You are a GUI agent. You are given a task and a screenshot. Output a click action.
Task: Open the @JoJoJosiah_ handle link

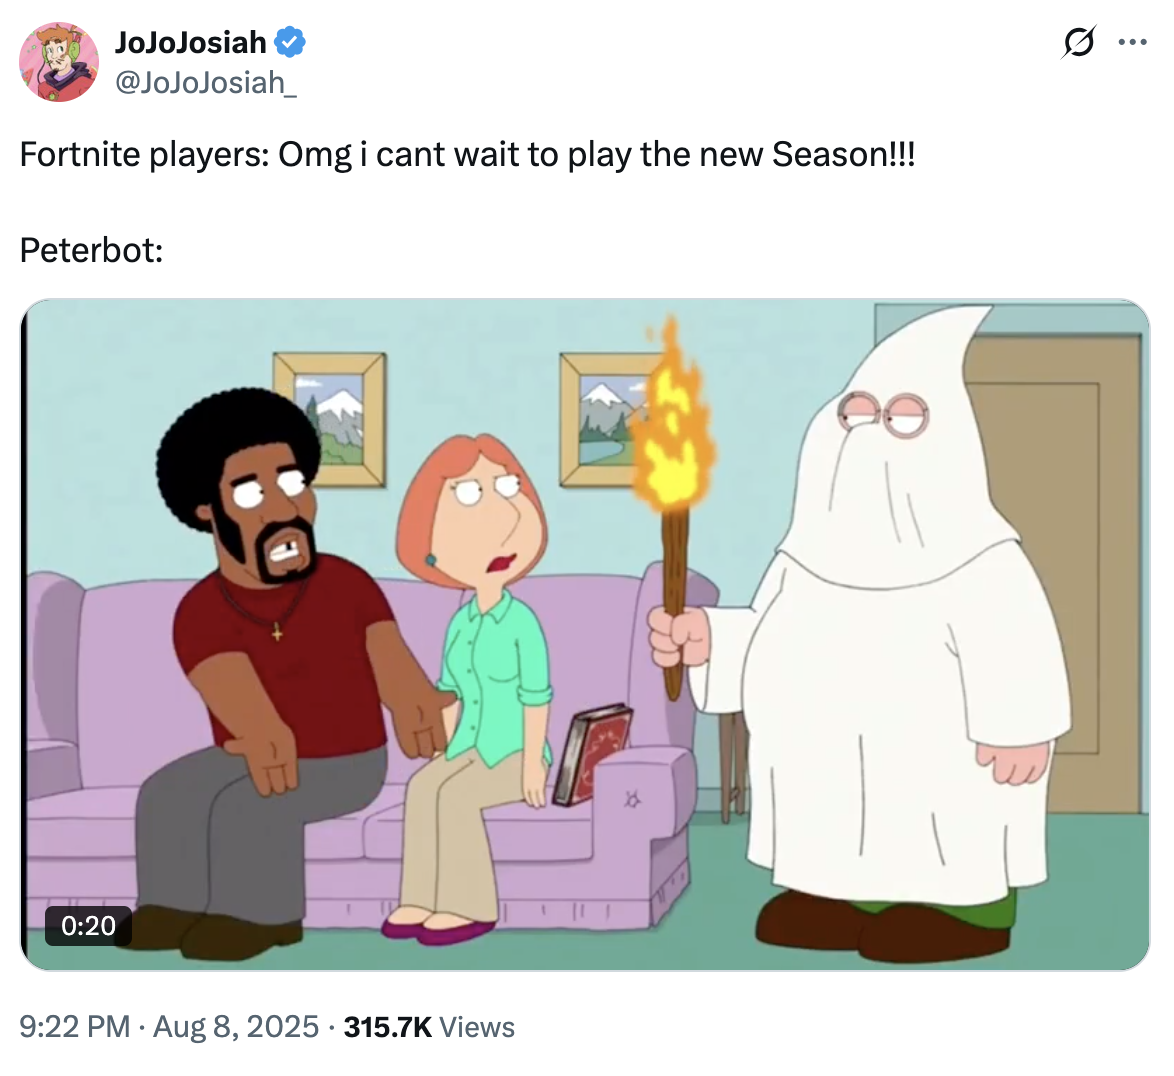tap(205, 82)
